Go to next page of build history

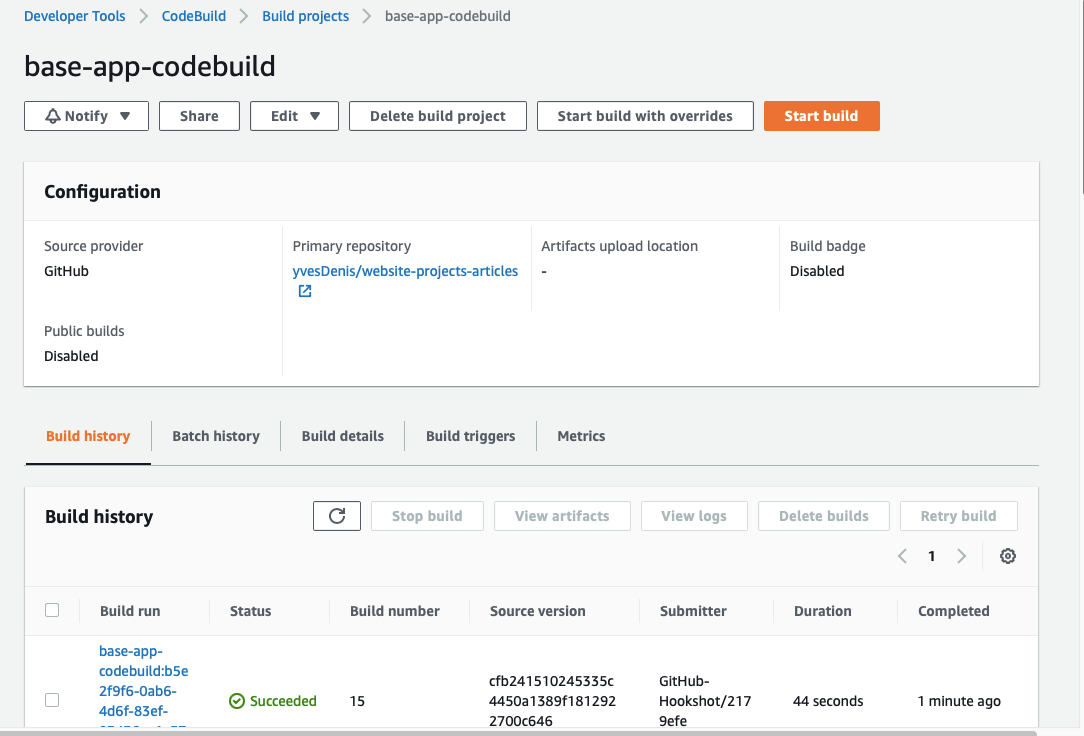click(x=962, y=556)
